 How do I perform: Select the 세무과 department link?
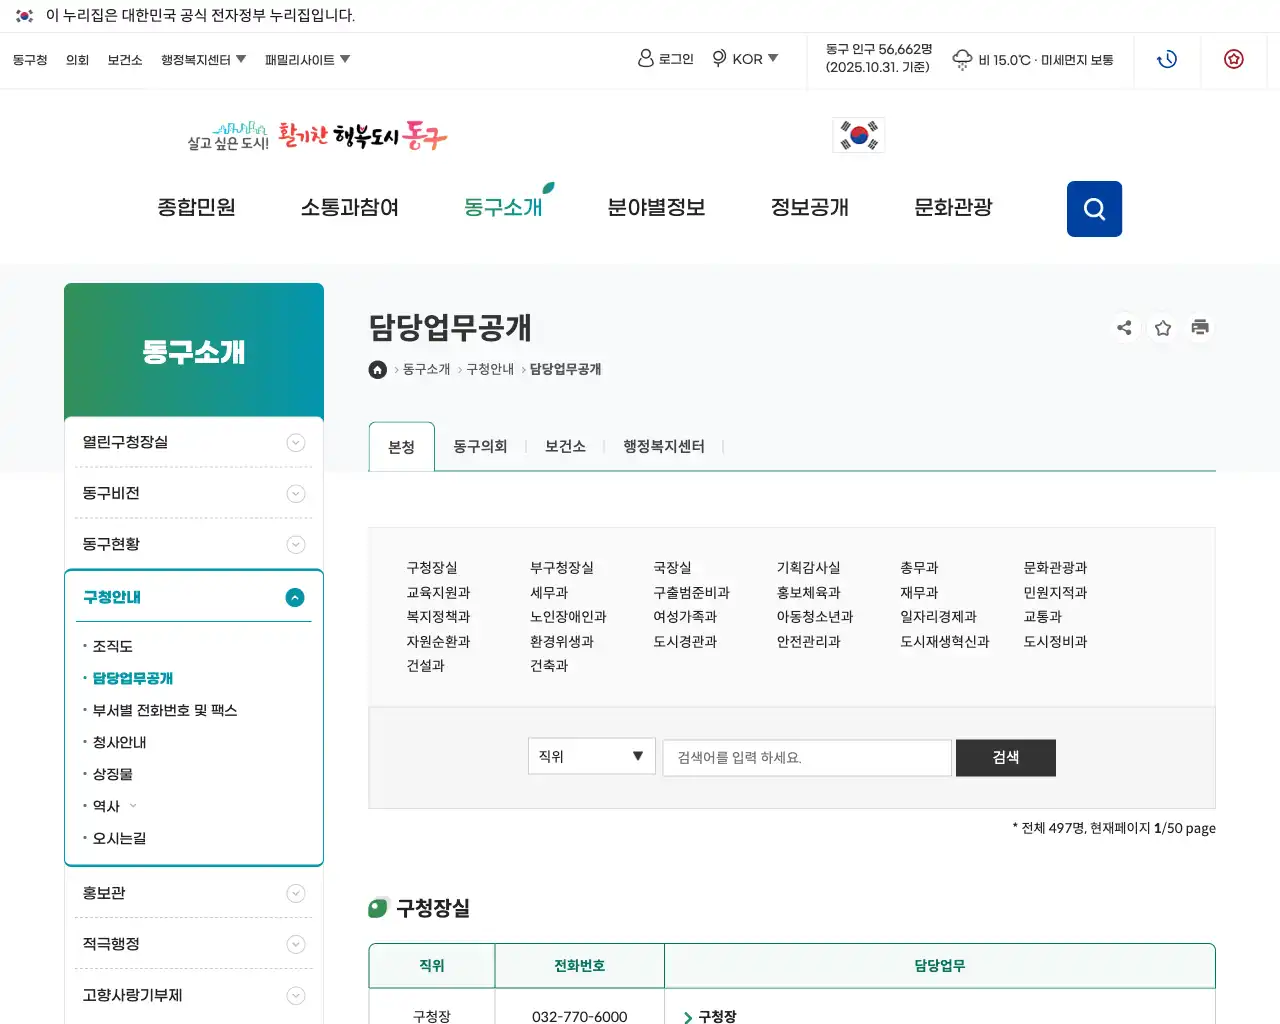[x=551, y=592]
